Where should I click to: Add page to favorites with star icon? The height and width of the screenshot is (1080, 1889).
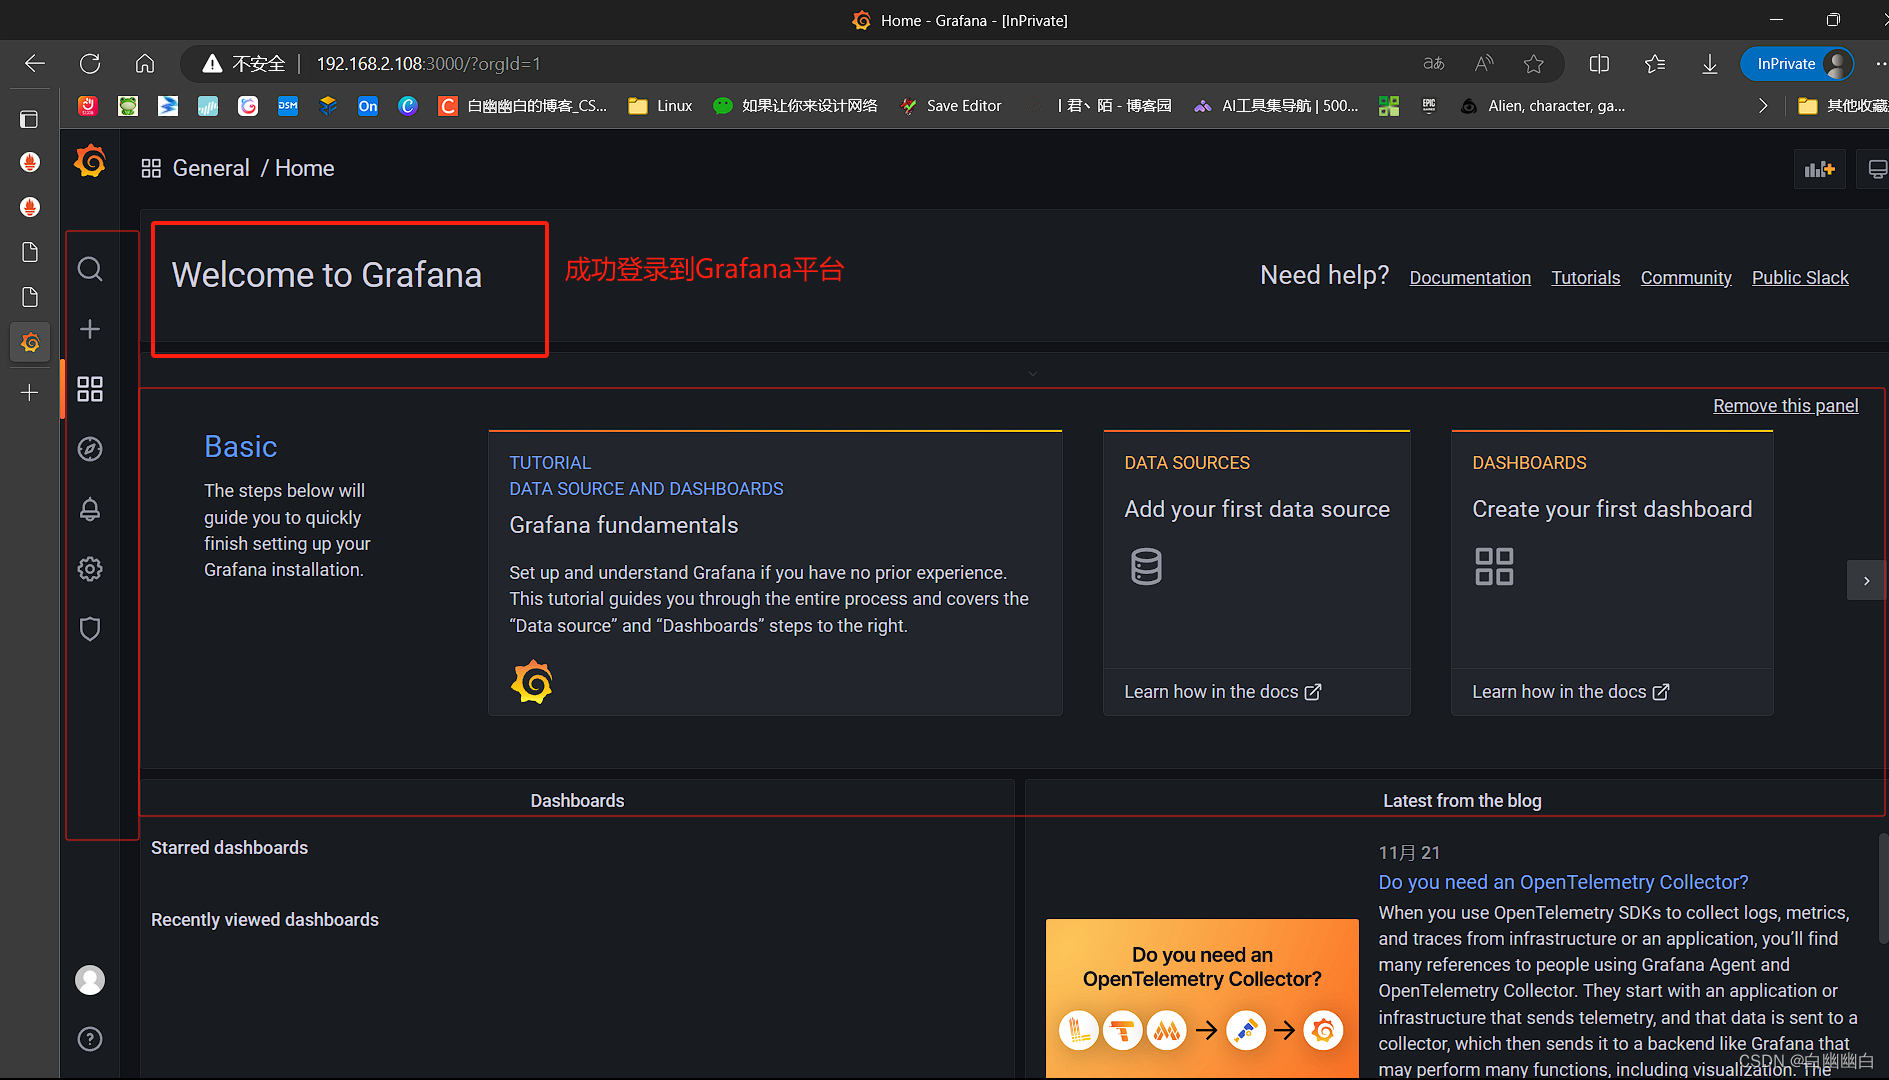[x=1533, y=64]
